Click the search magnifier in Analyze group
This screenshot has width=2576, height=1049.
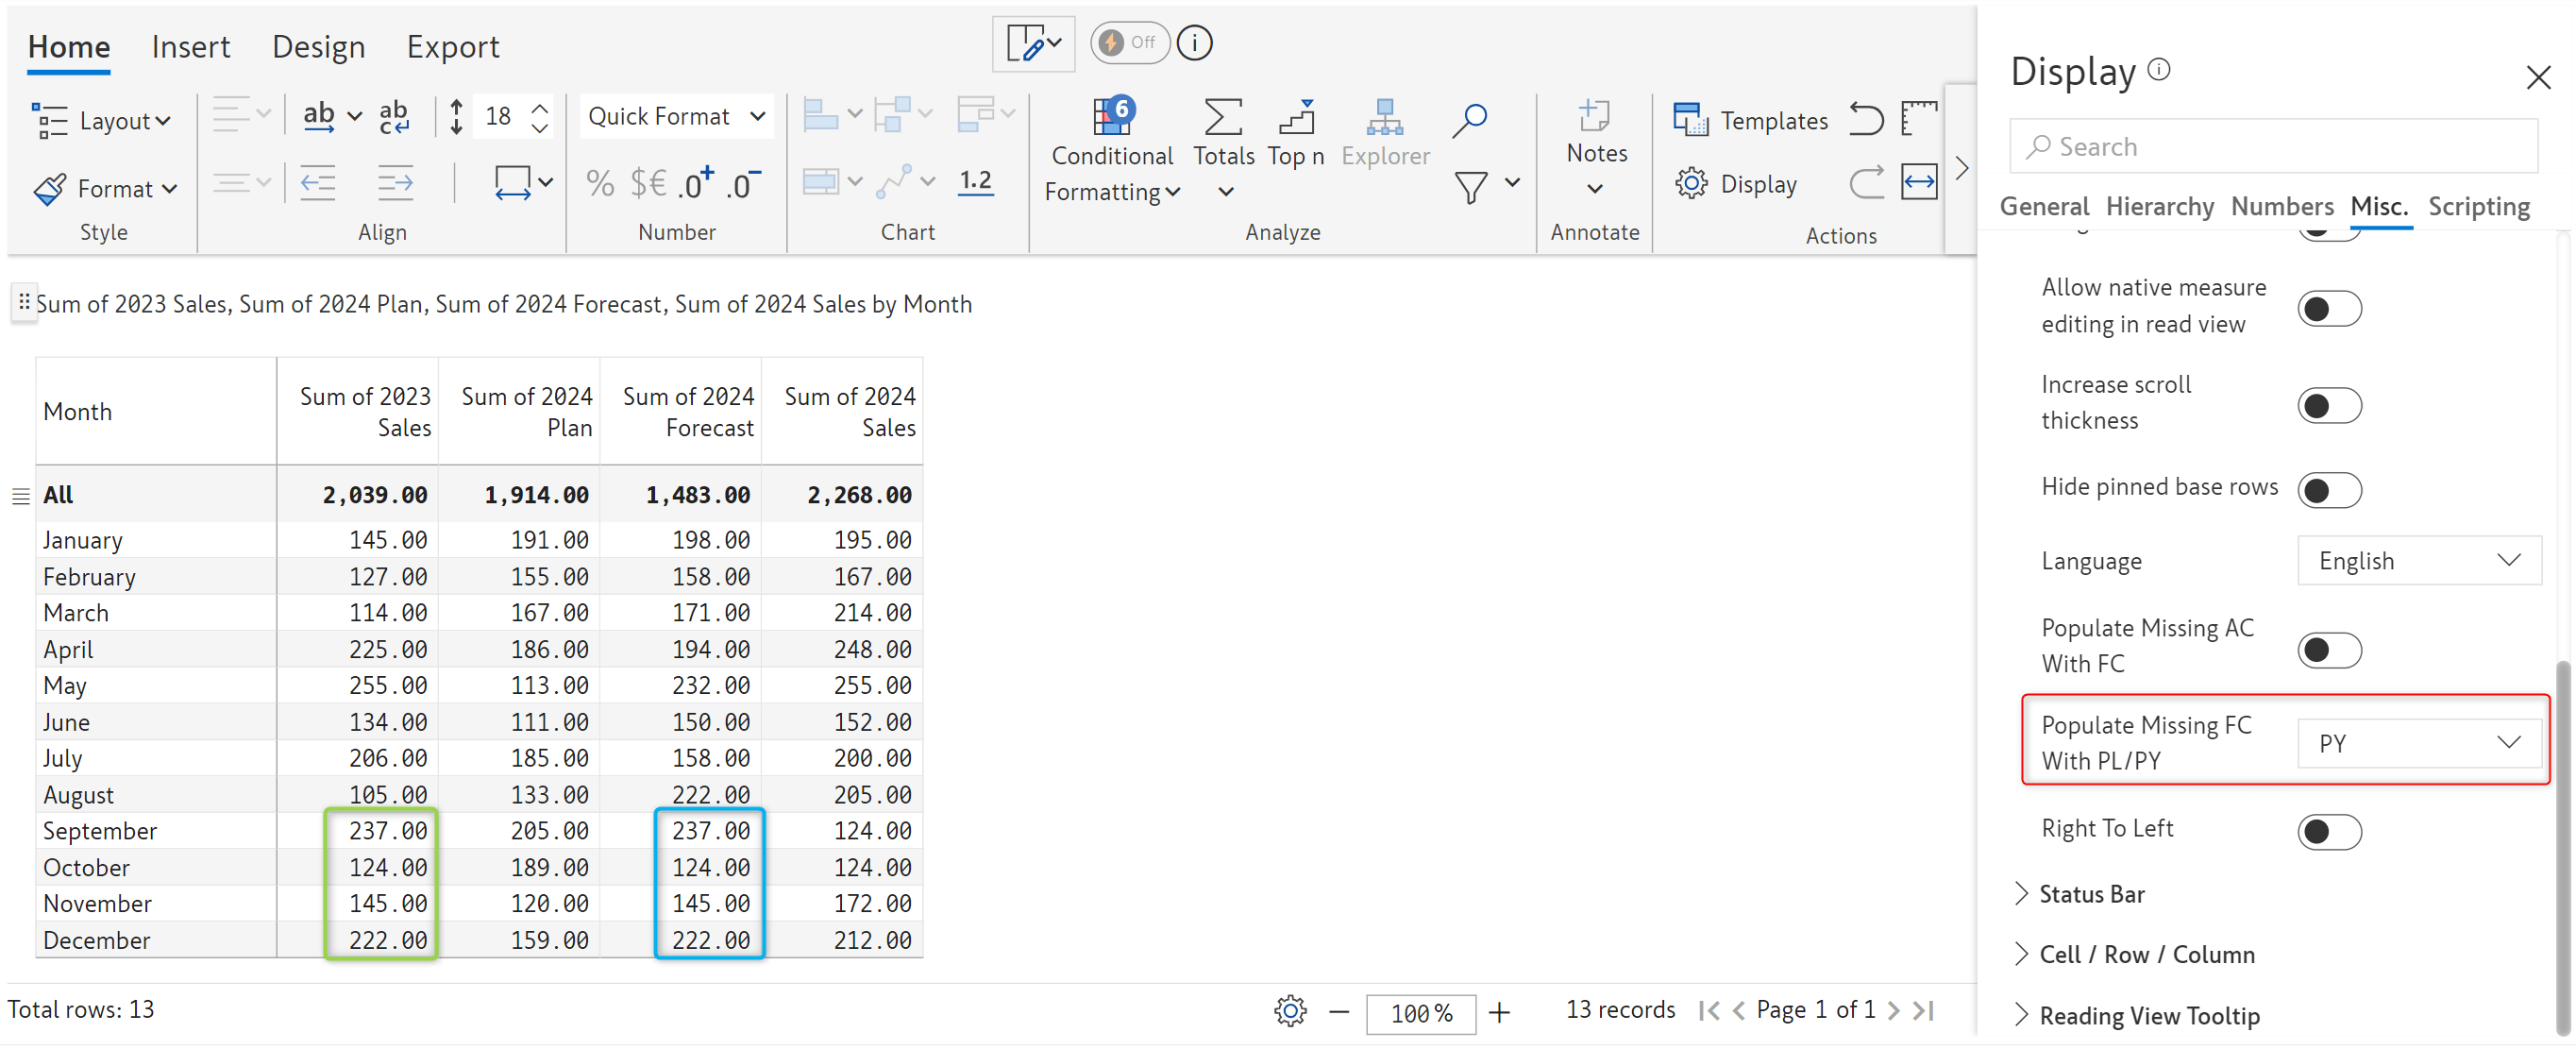tap(1469, 119)
